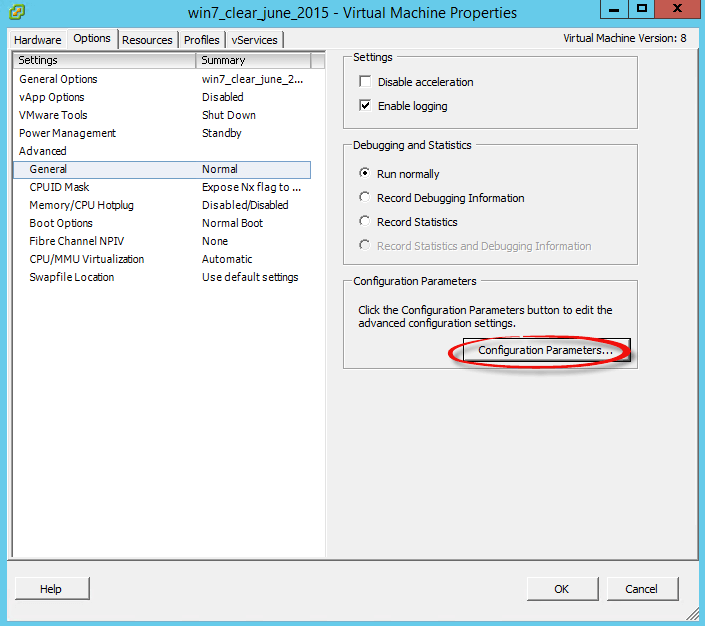Select the CPUID Mask setting
The width and height of the screenshot is (705, 626).
coord(162,187)
